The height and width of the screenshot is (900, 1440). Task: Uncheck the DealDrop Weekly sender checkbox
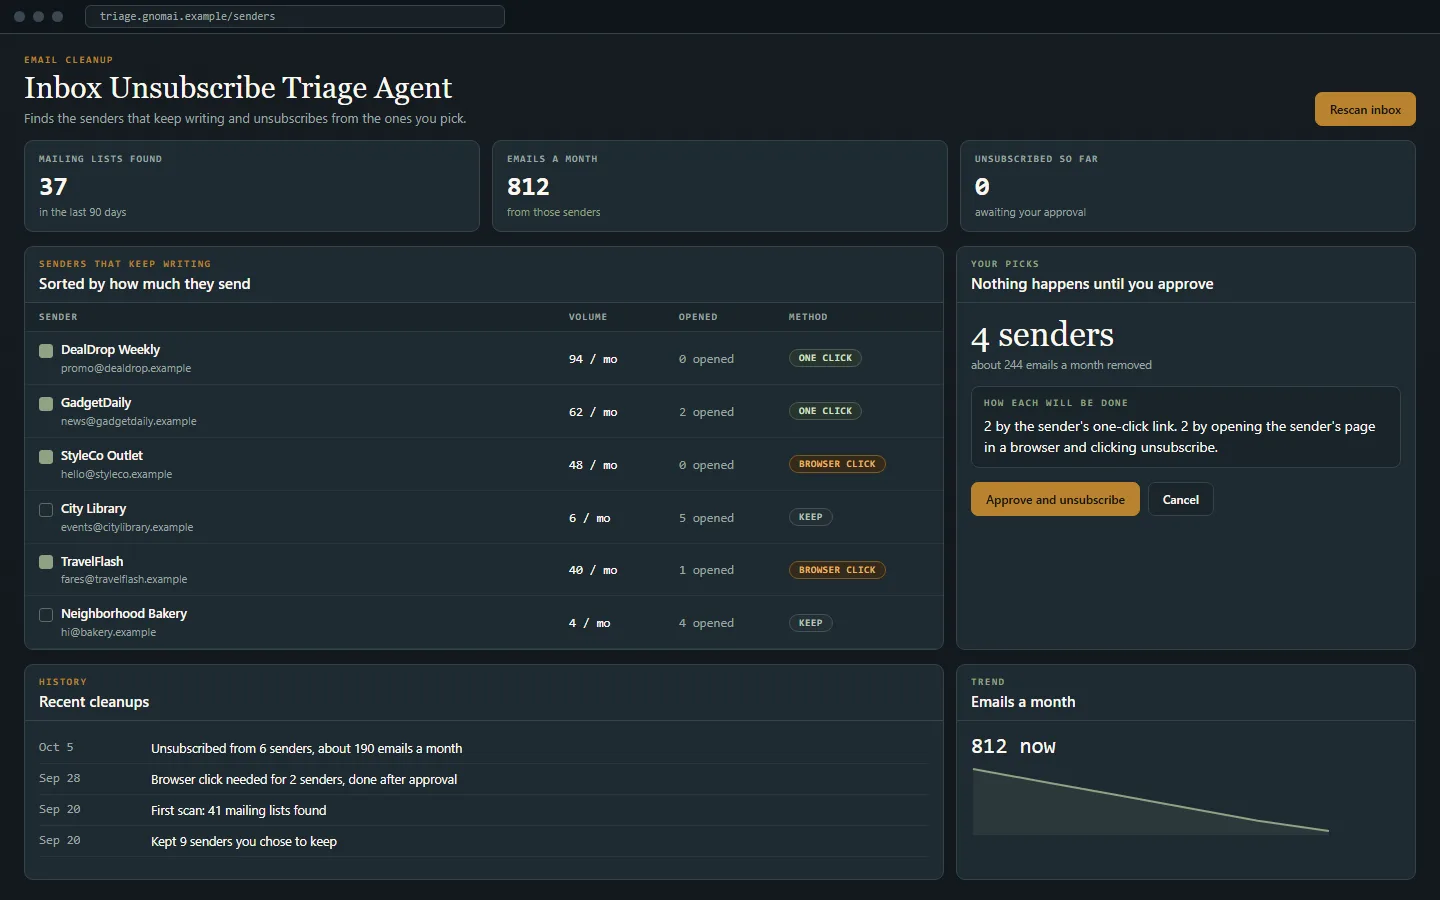46,351
